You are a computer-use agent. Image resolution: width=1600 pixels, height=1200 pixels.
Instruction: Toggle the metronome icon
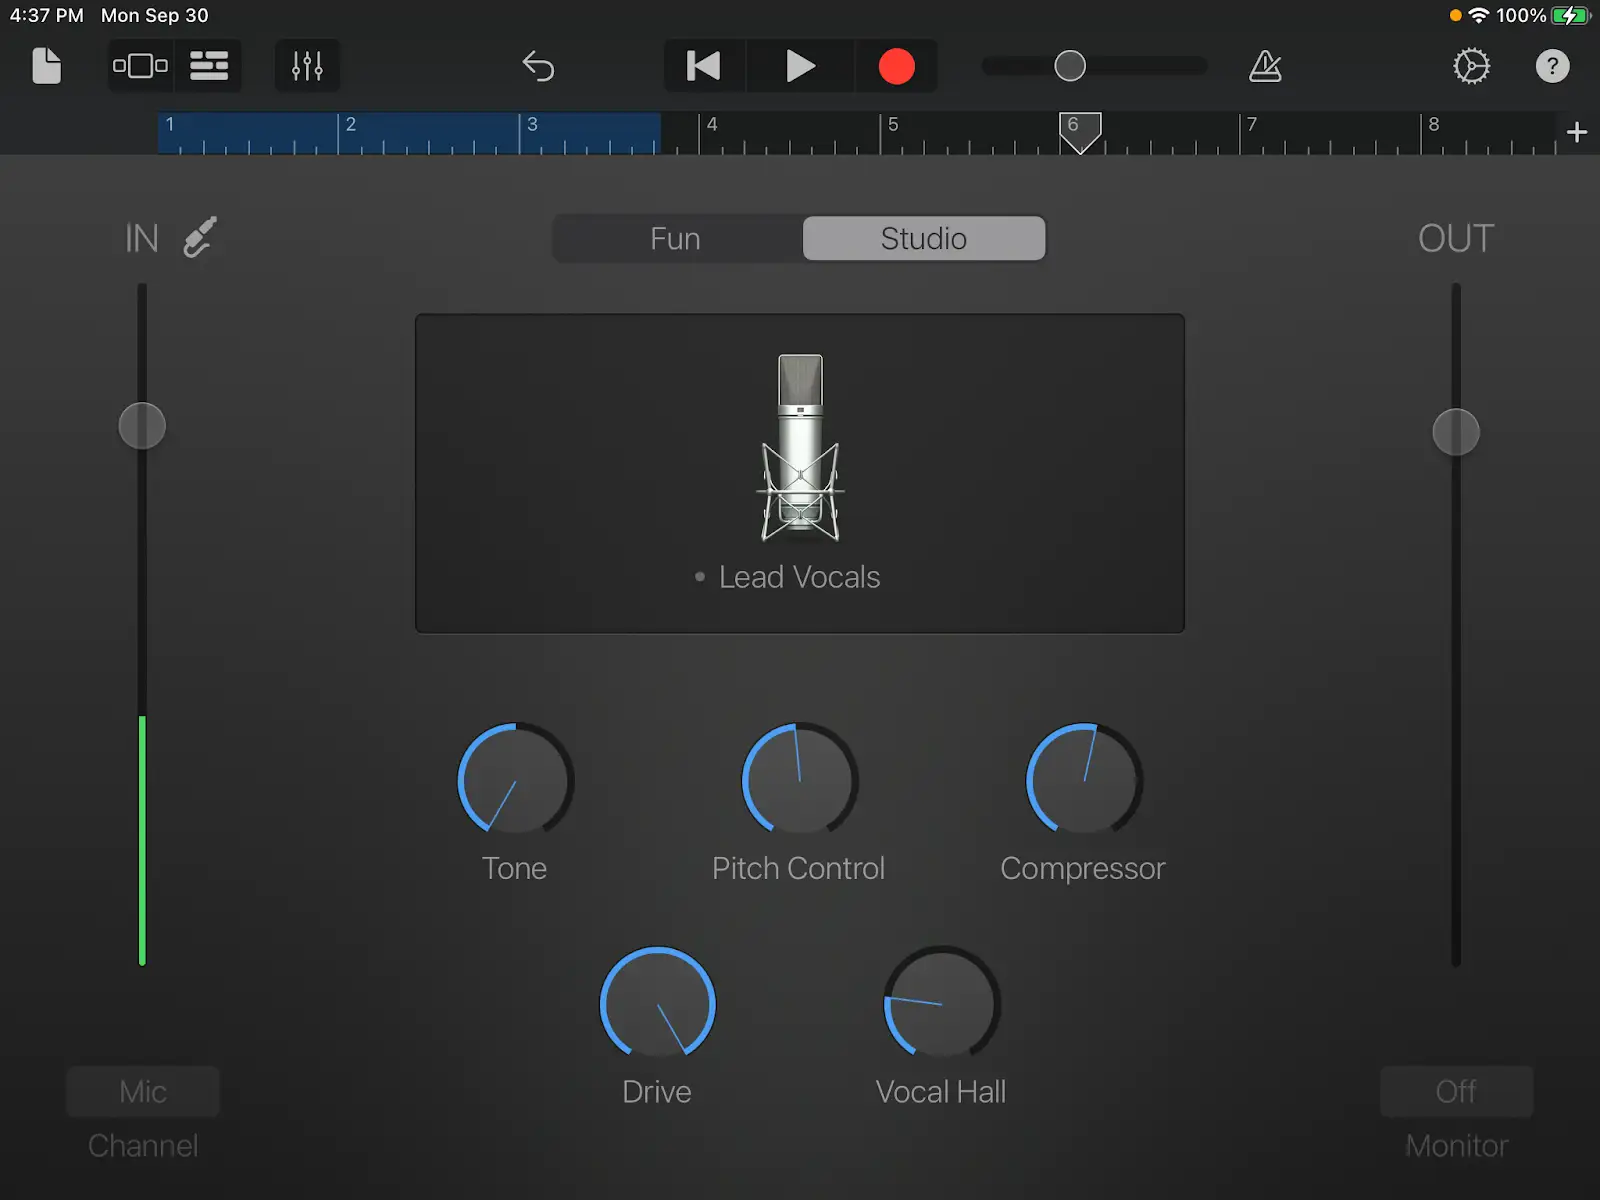[x=1265, y=66]
